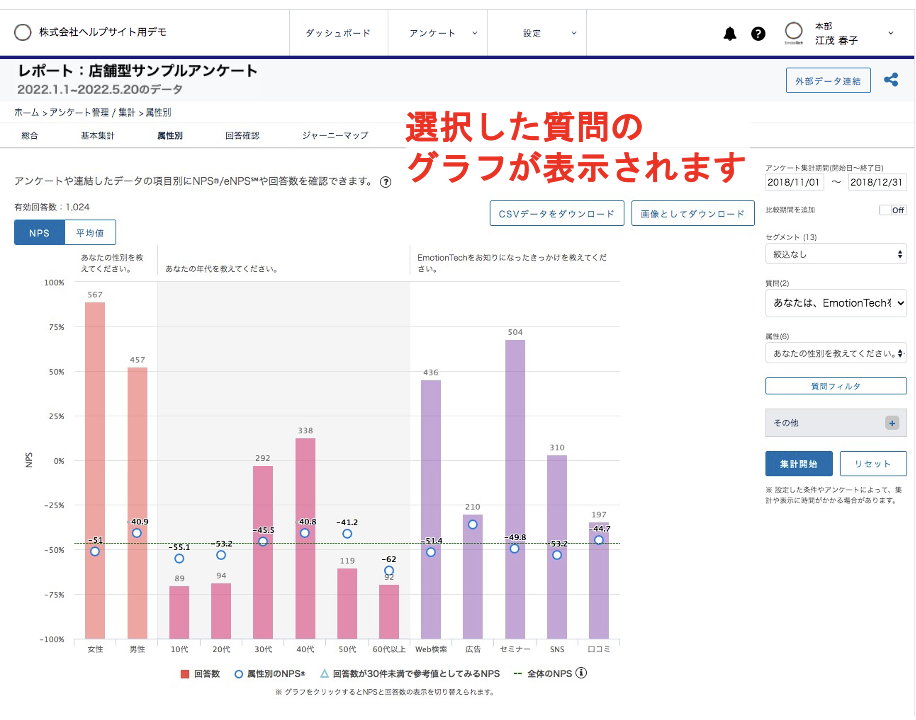This screenshot has width=916, height=720.
Task: Expand the その他 section
Action: click(x=836, y=423)
